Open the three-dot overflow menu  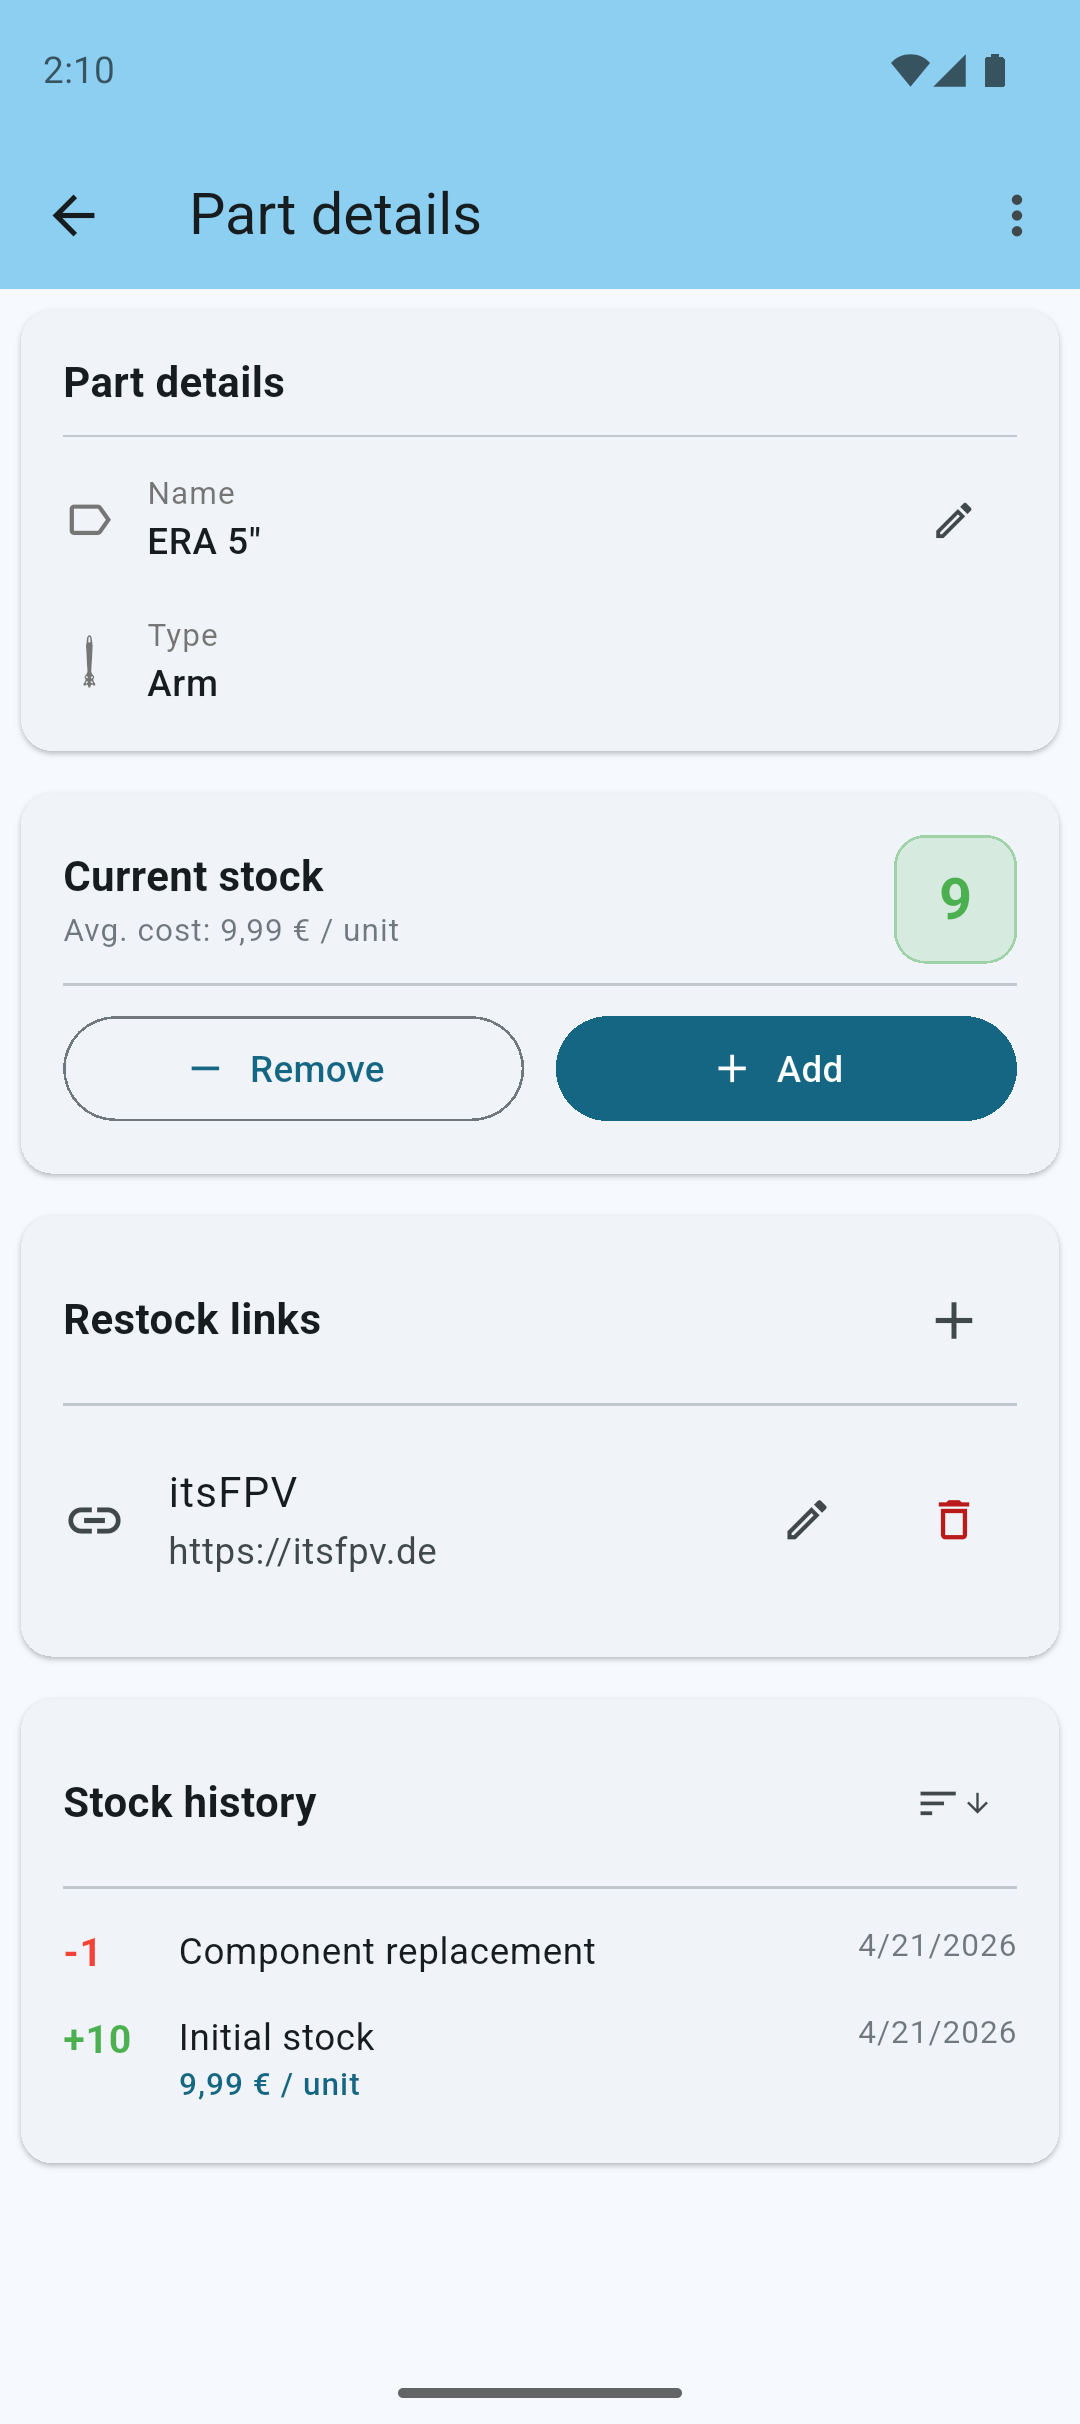pyautogui.click(x=1017, y=214)
